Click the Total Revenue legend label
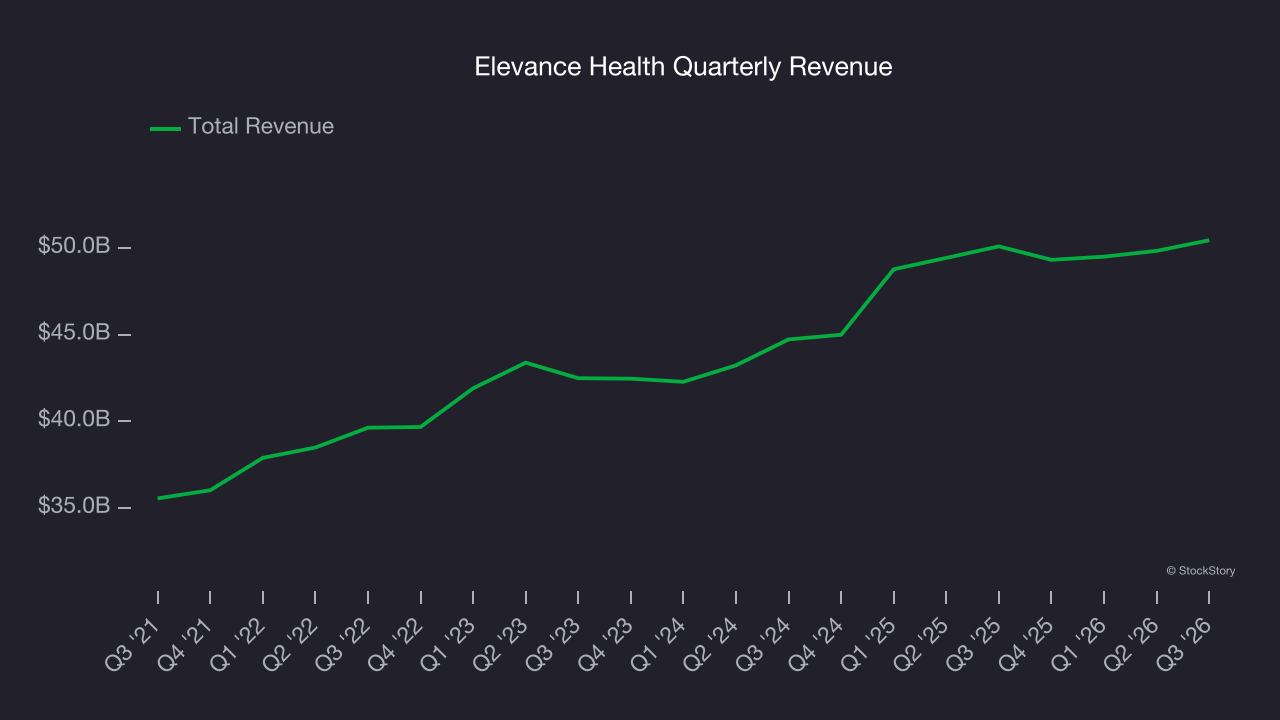This screenshot has height=720, width=1280. 261,127
